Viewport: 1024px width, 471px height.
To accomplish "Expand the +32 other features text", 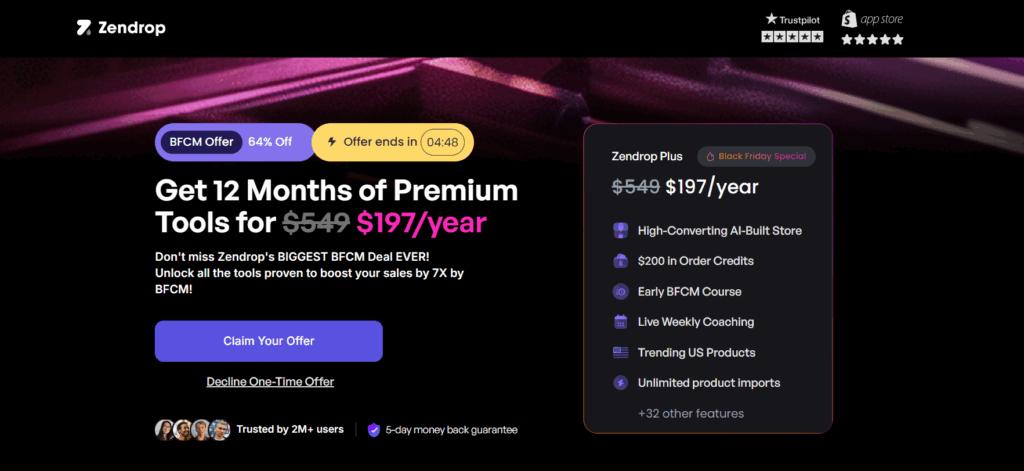I will click(x=691, y=413).
